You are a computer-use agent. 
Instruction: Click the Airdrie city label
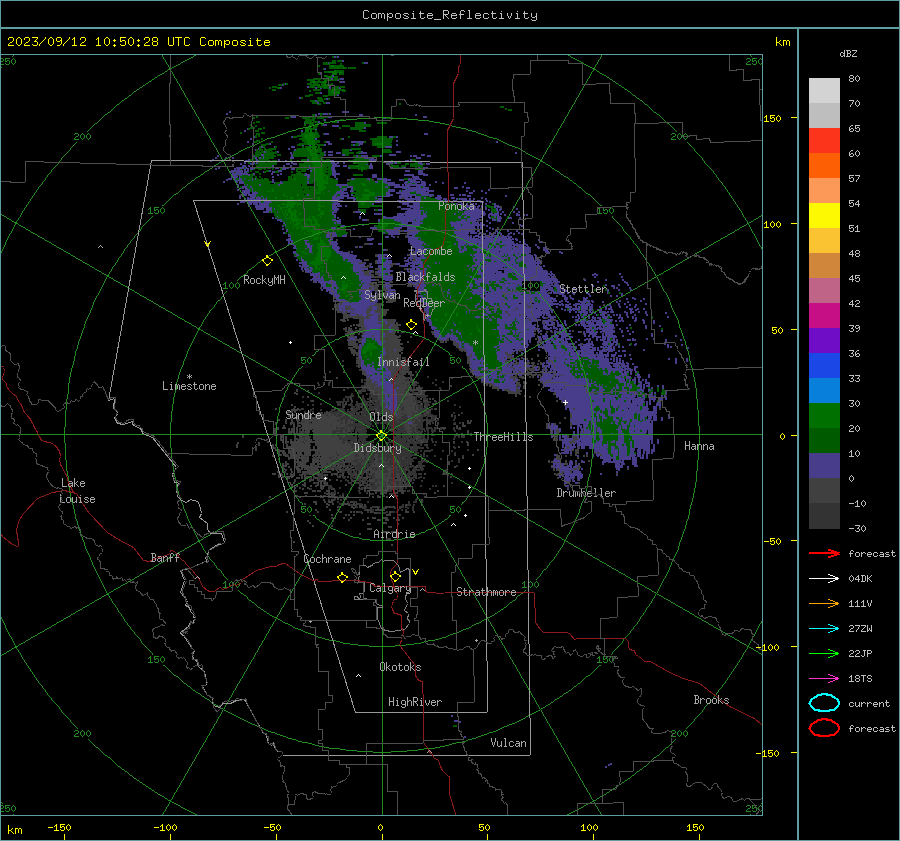[x=394, y=534]
